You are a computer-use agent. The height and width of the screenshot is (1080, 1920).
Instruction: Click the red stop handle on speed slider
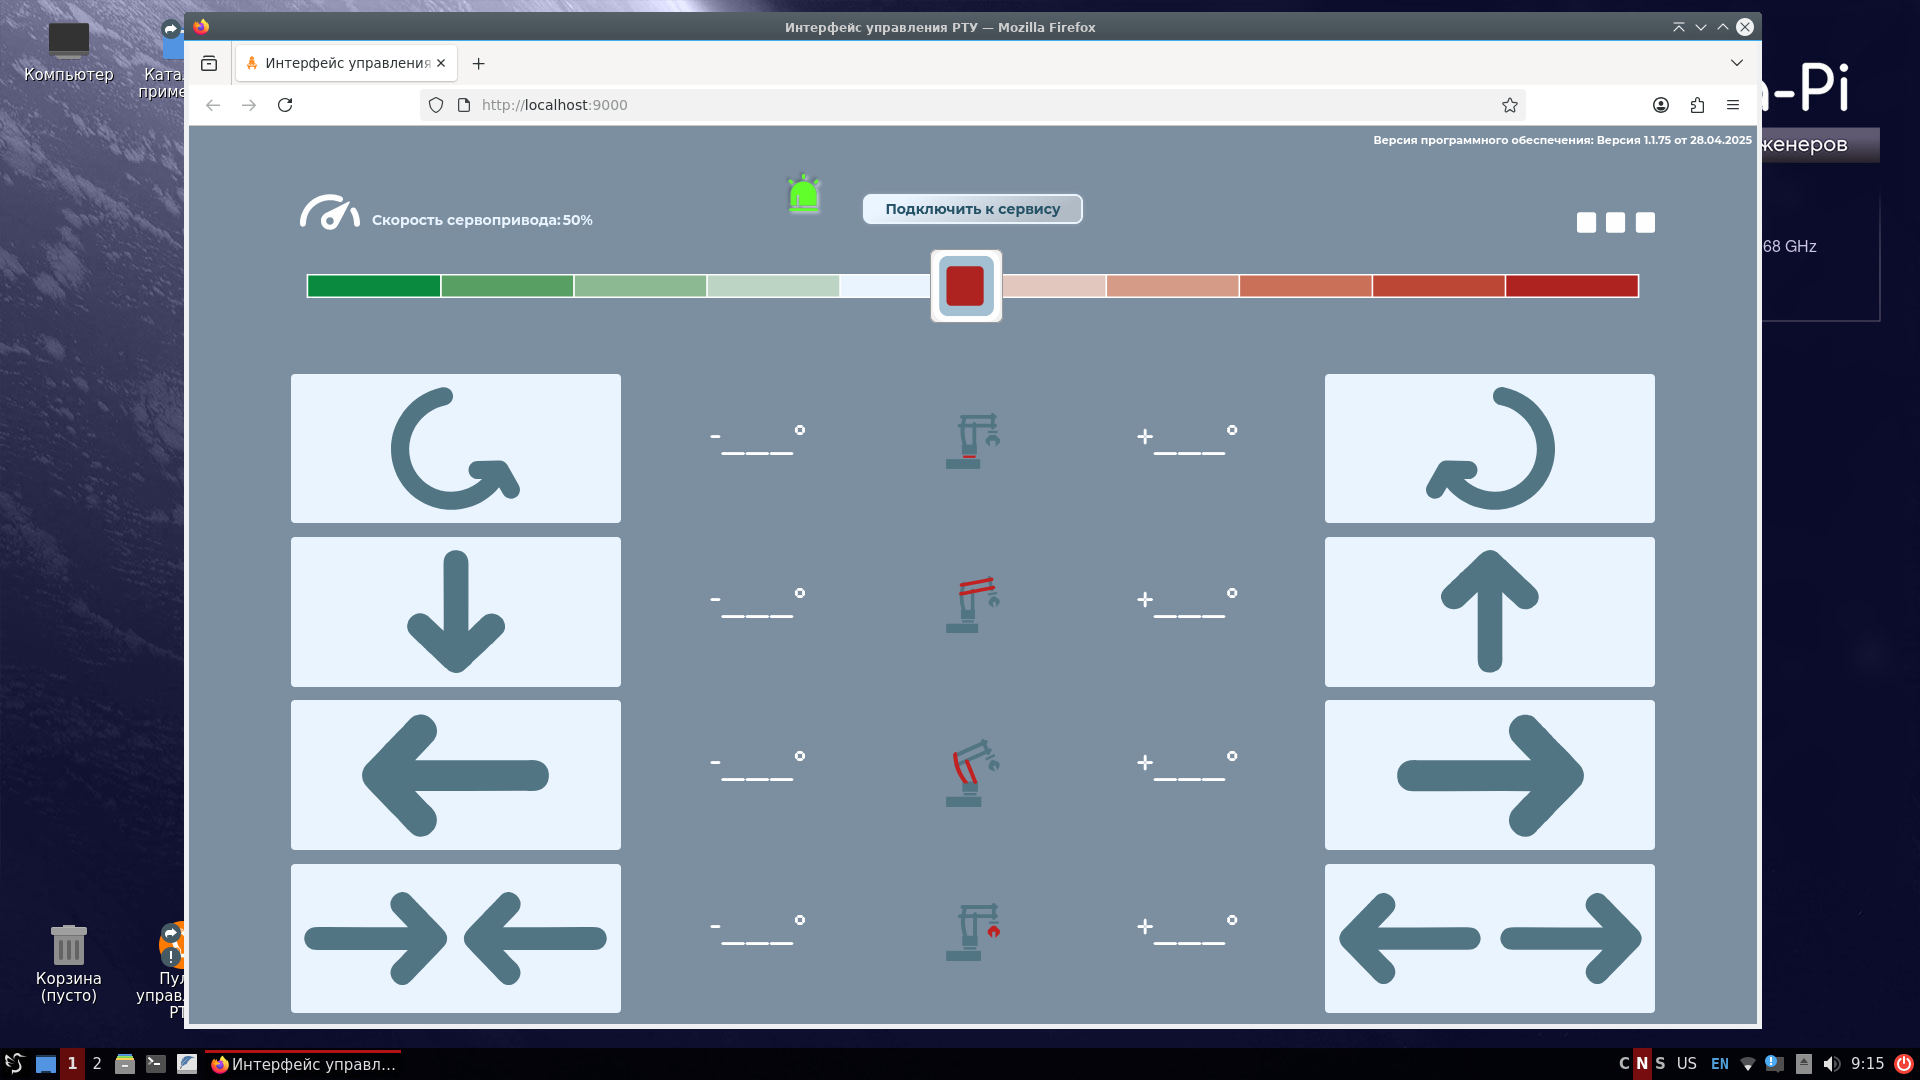click(x=965, y=286)
